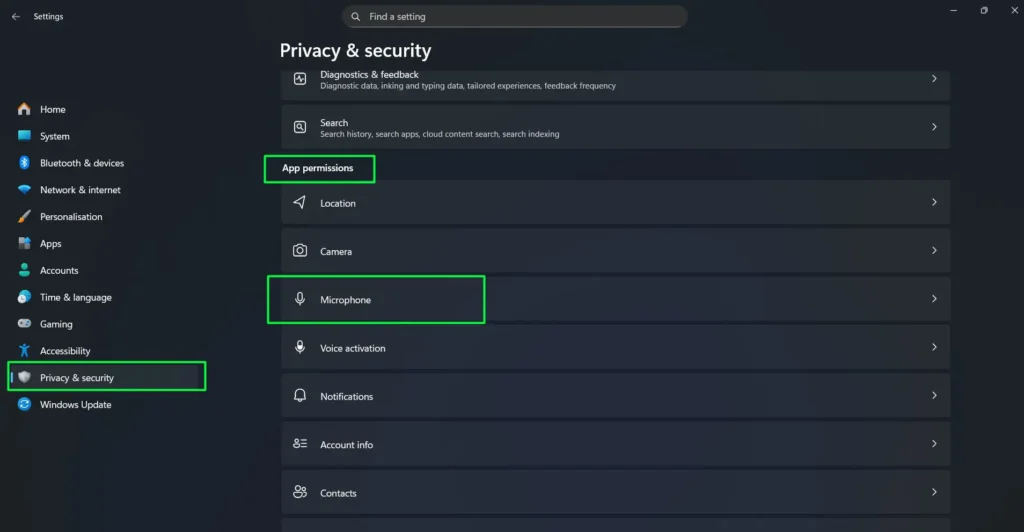This screenshot has width=1024, height=532.
Task: Open Network & internet settings
Action: click(x=106, y=189)
